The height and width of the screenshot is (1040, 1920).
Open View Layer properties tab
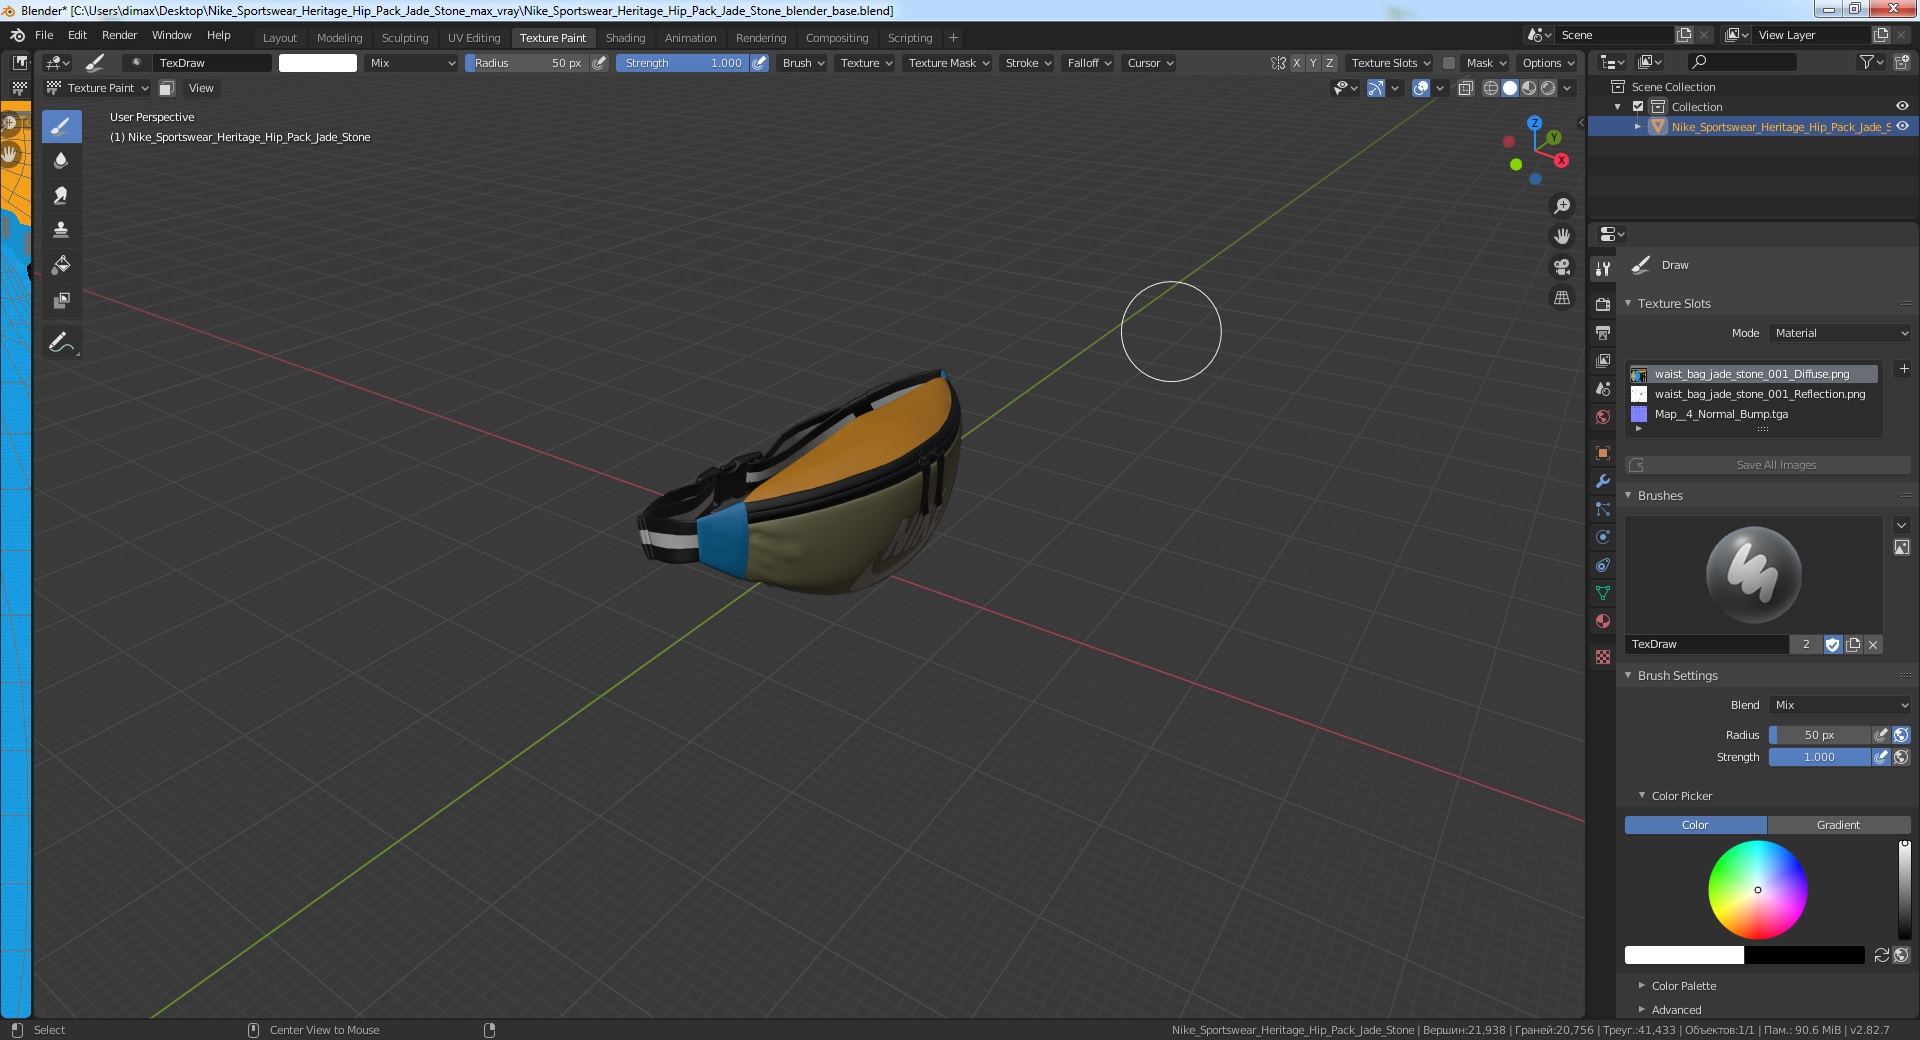(1603, 360)
